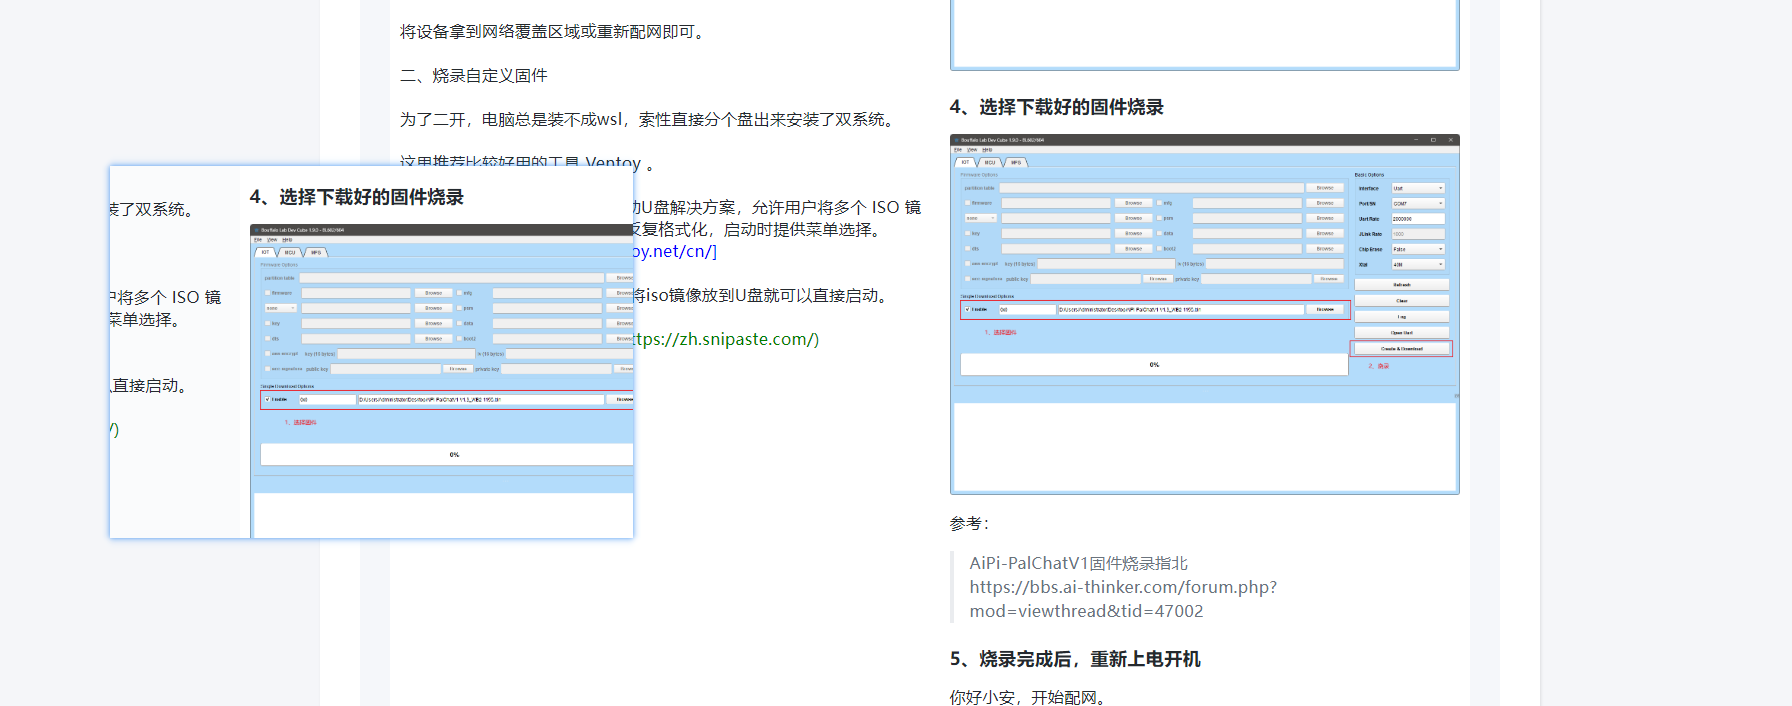Open File menu in the enlarged popup preview

coord(258,240)
